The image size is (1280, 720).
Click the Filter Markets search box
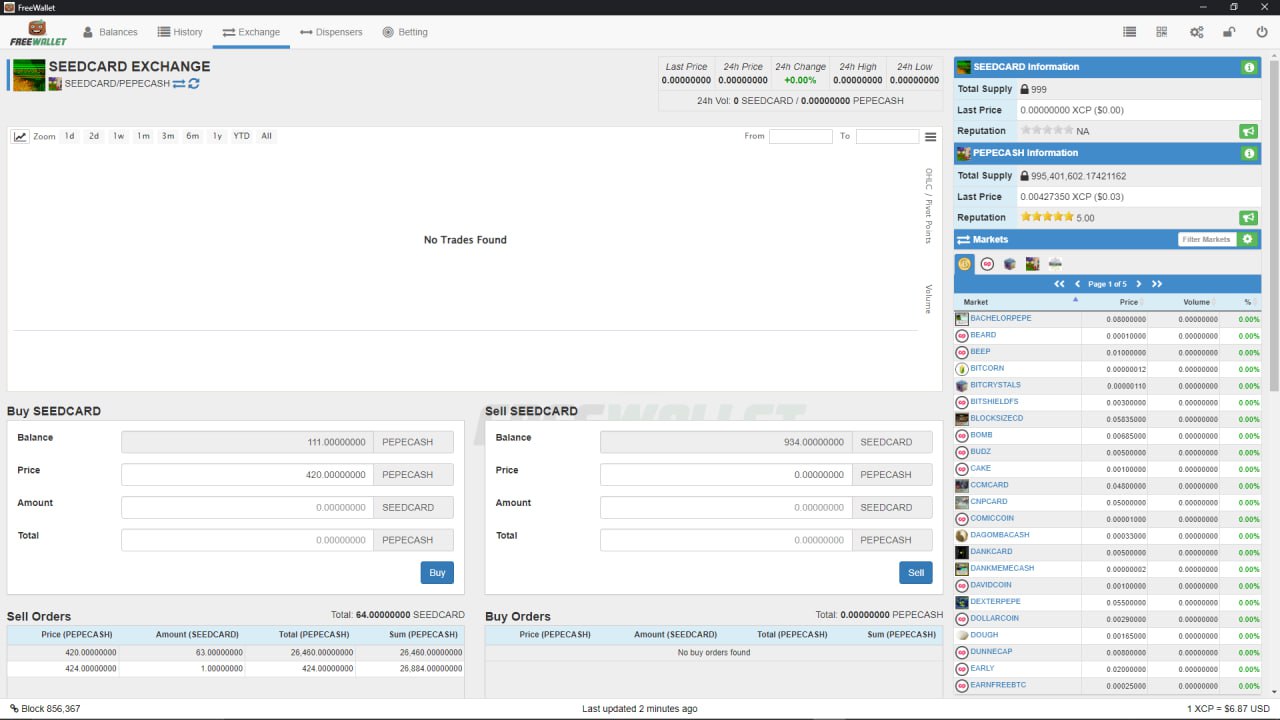(x=1207, y=240)
